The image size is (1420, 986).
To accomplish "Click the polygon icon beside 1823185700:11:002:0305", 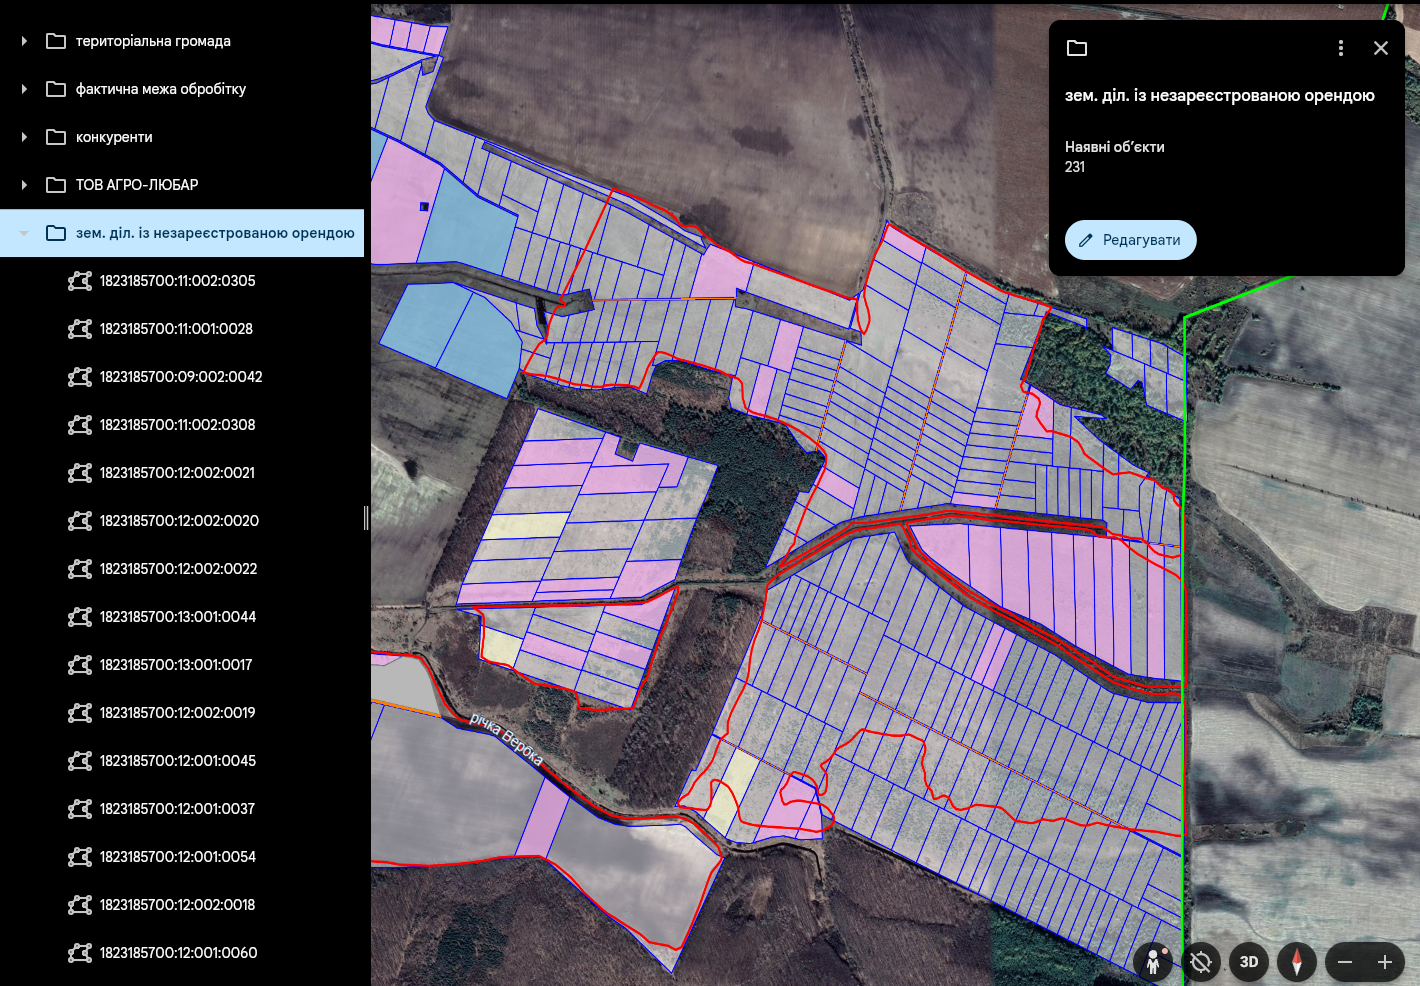I will pyautogui.click(x=80, y=281).
